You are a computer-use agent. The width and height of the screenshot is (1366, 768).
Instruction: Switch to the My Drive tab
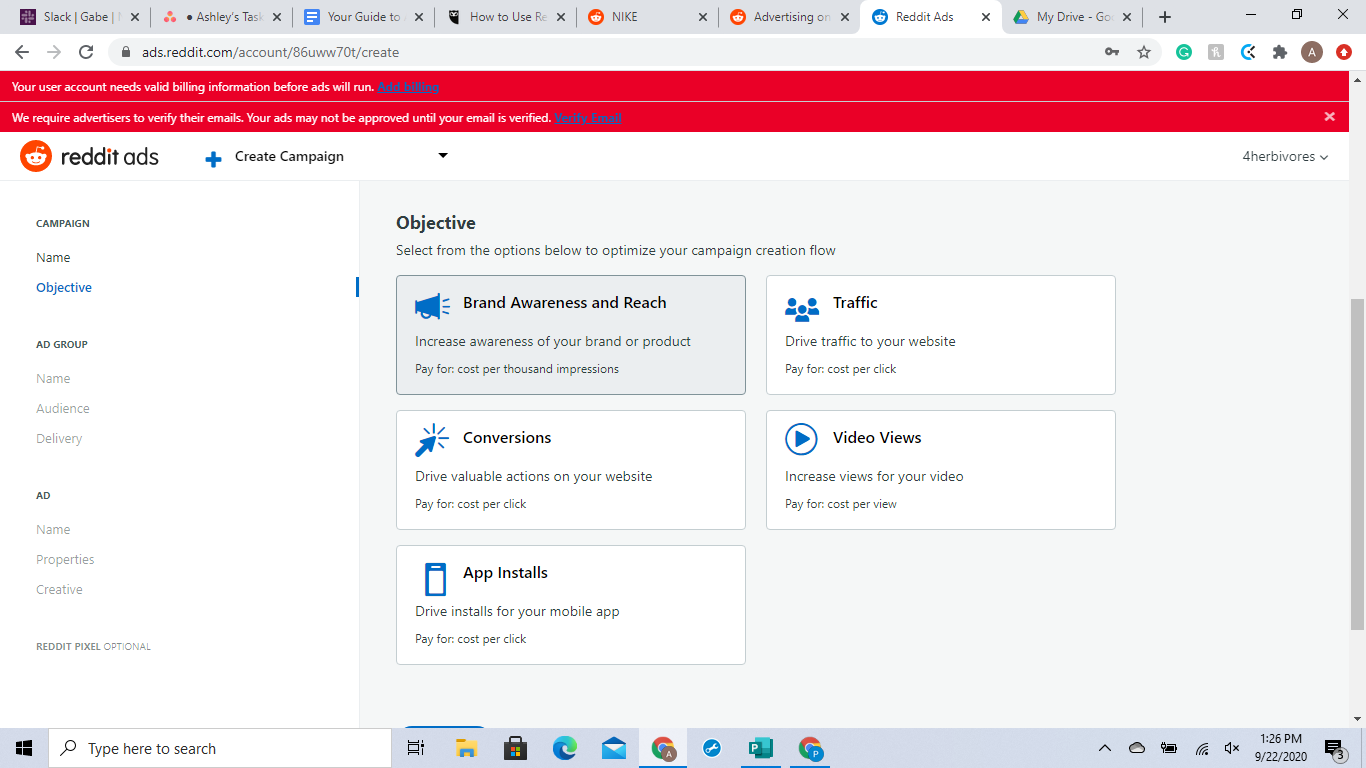coord(1073,17)
